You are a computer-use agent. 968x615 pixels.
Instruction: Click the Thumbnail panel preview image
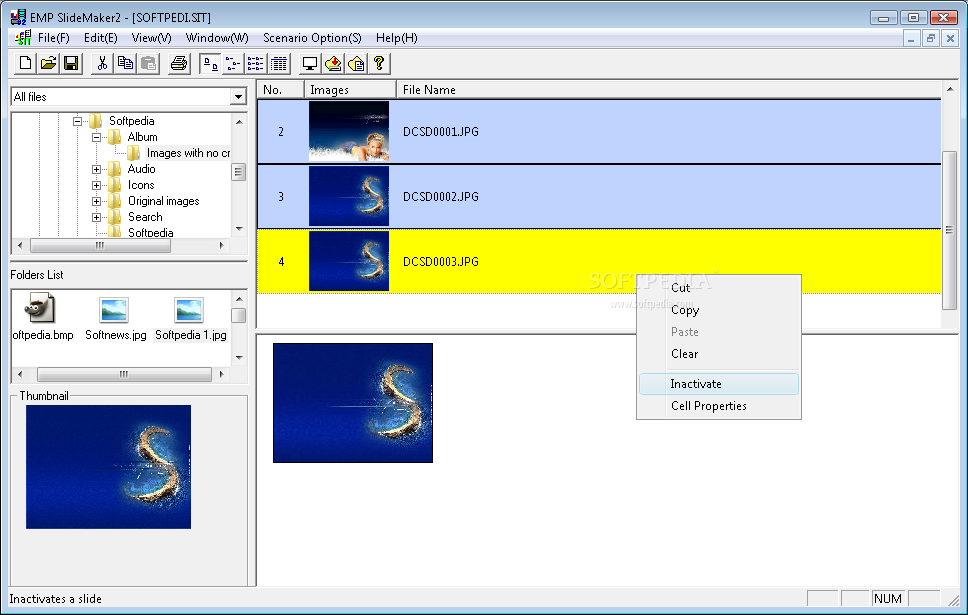tap(109, 467)
